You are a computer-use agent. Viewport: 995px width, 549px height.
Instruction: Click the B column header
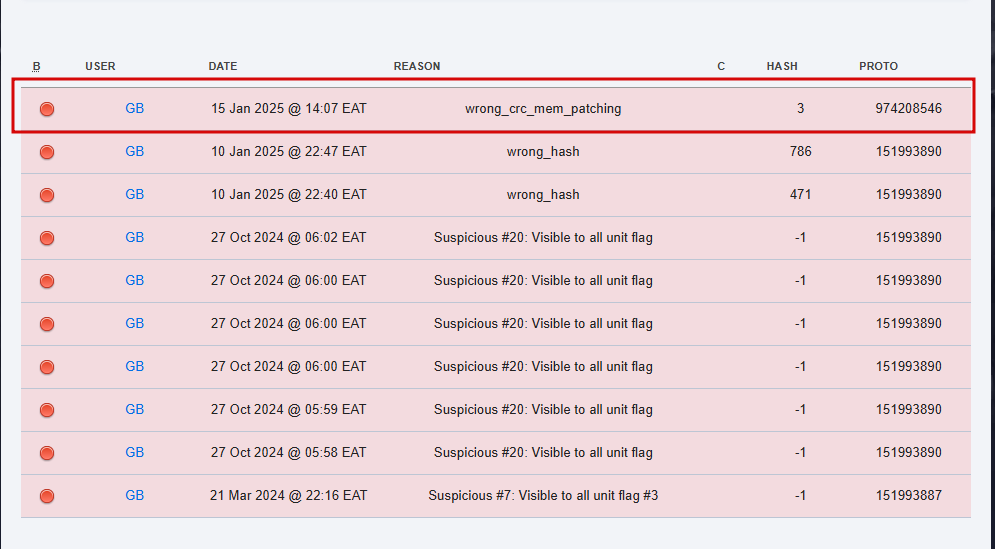(36, 66)
